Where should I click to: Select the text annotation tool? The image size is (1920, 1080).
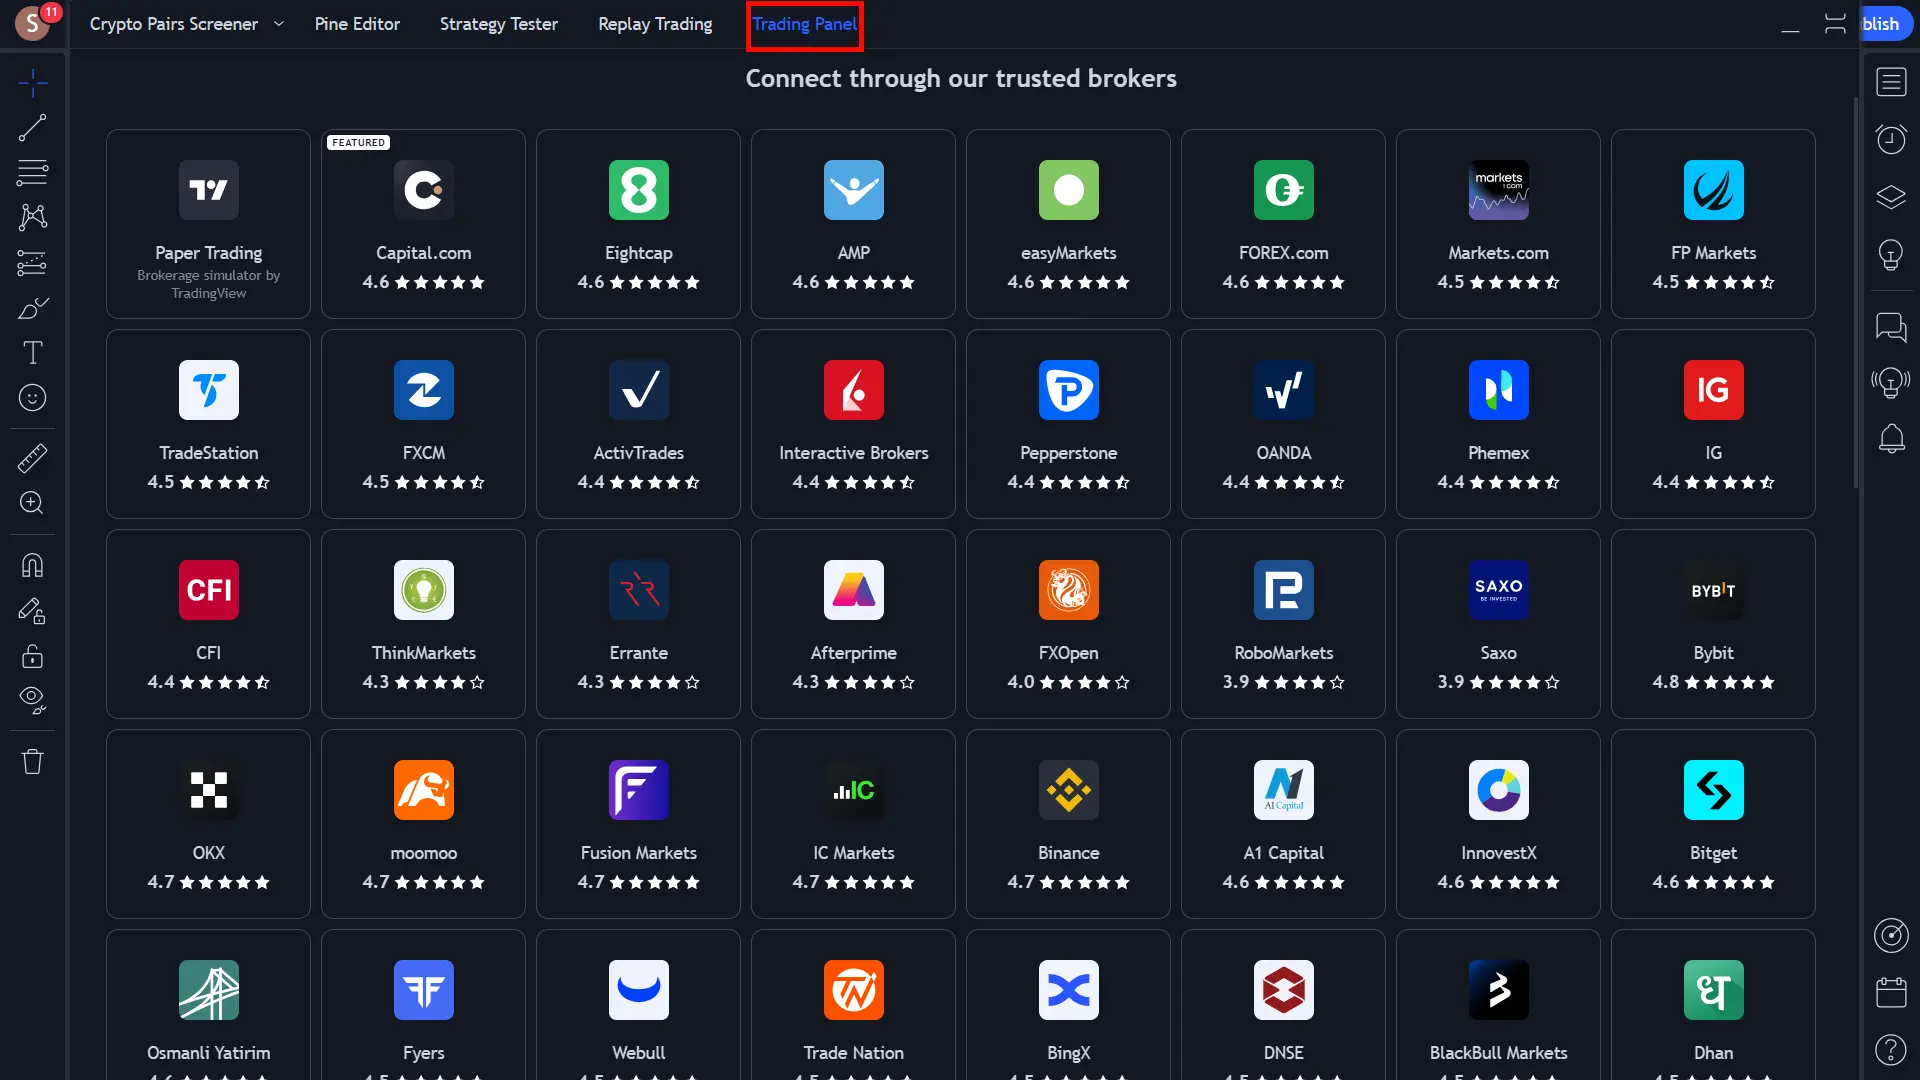pos(32,353)
